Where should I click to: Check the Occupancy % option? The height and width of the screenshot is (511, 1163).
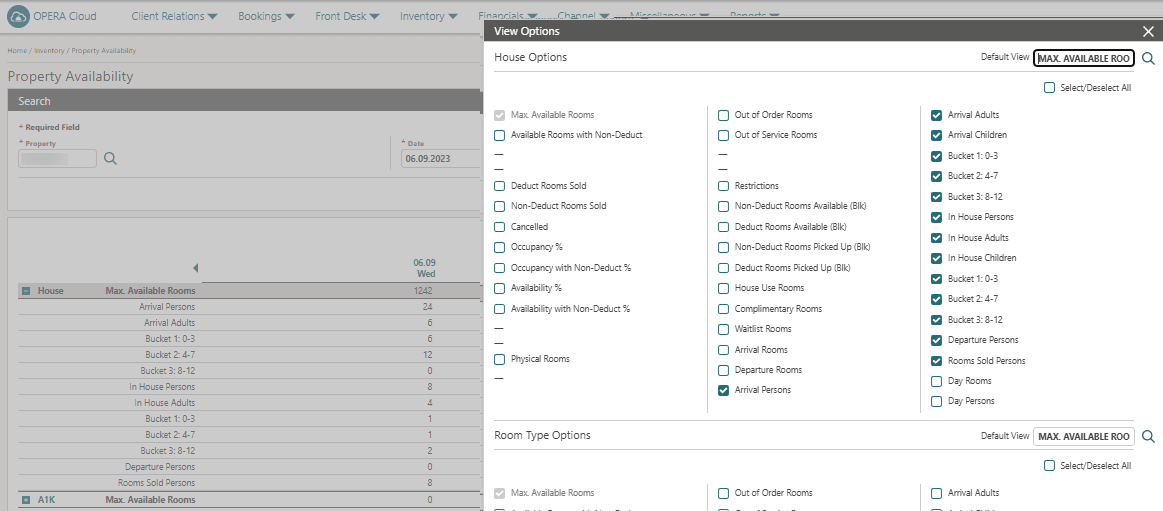tap(500, 247)
